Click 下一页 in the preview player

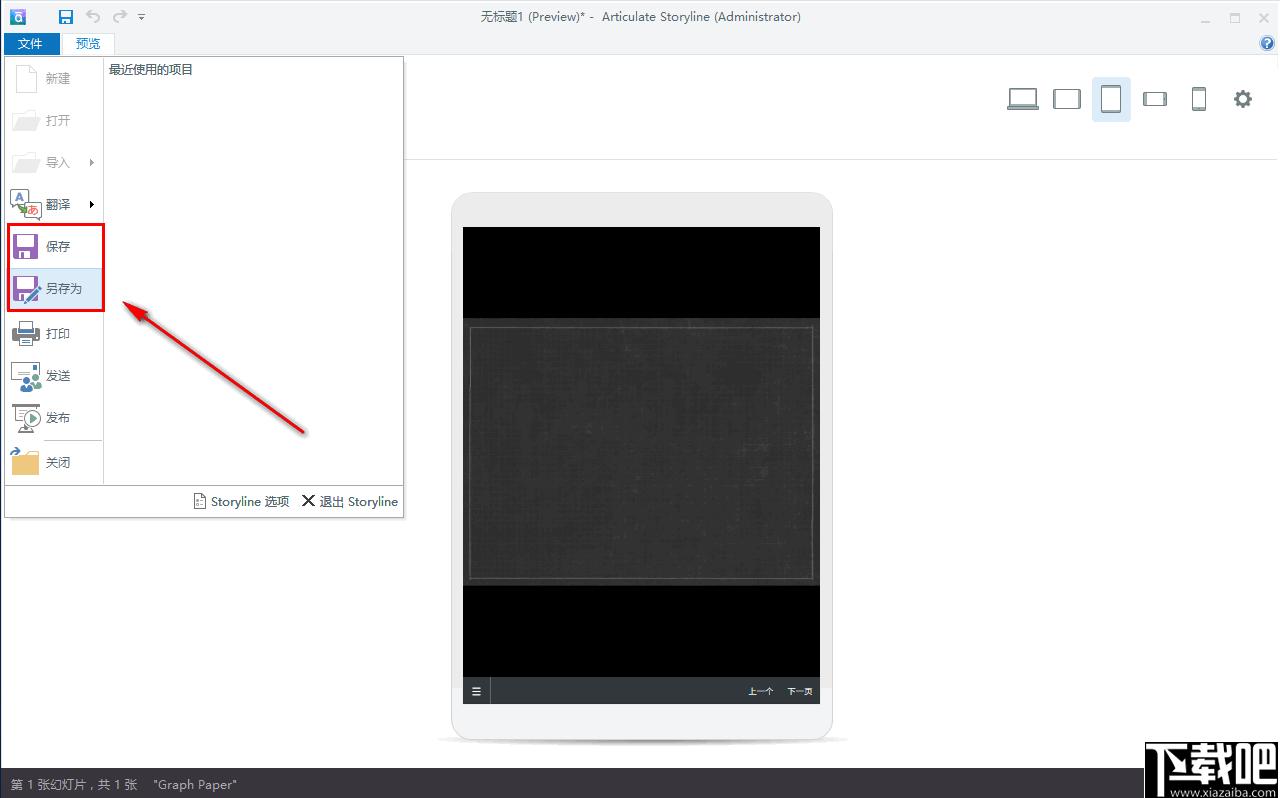800,691
